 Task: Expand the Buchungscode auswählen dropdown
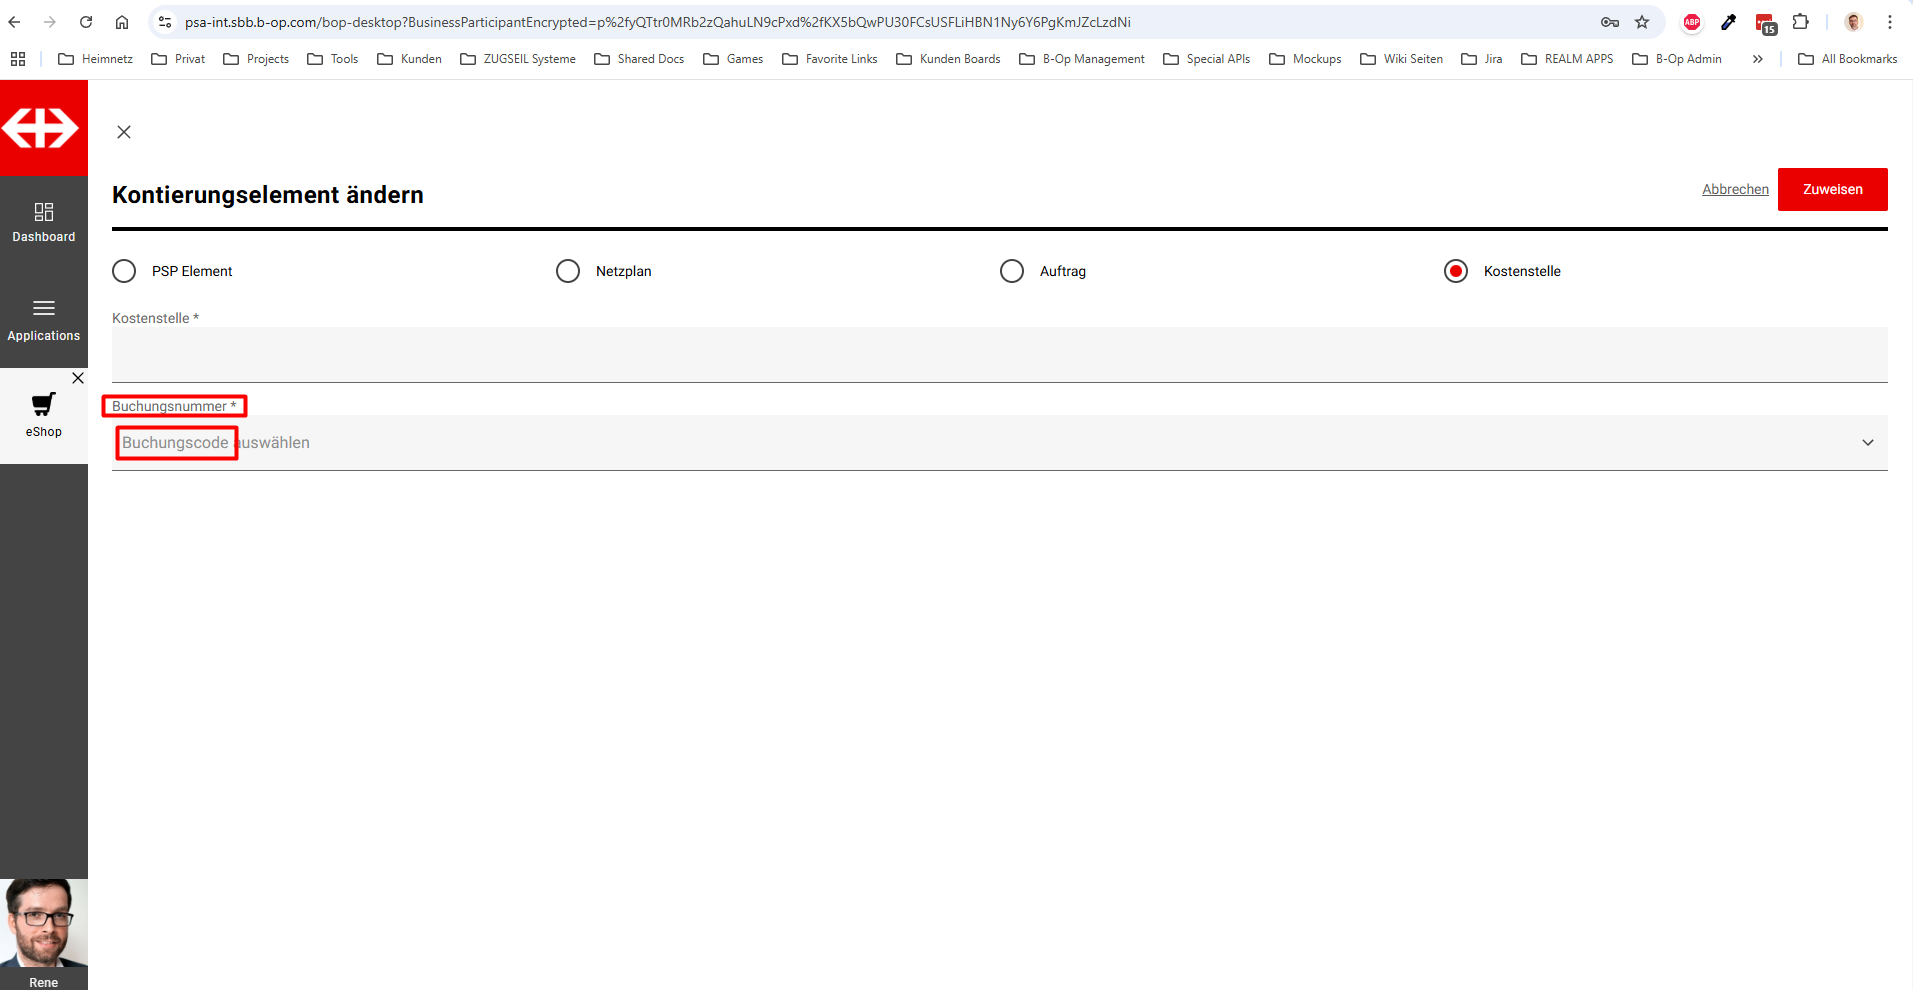coord(1867,443)
